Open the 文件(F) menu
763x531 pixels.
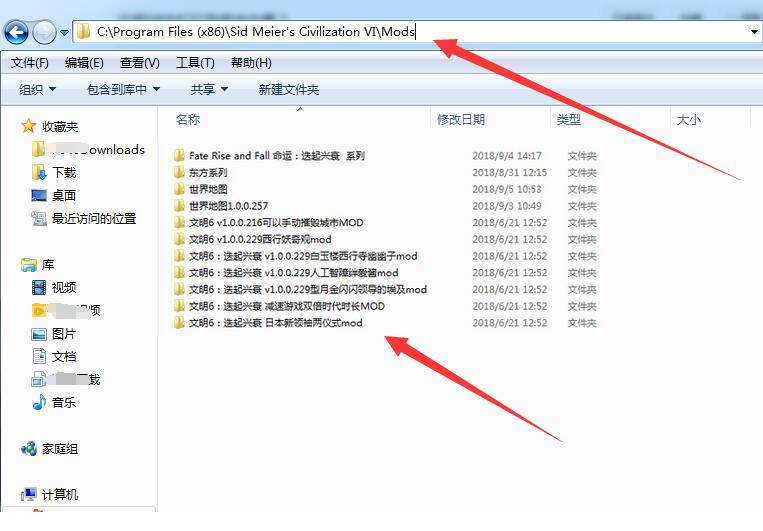click(x=29, y=62)
